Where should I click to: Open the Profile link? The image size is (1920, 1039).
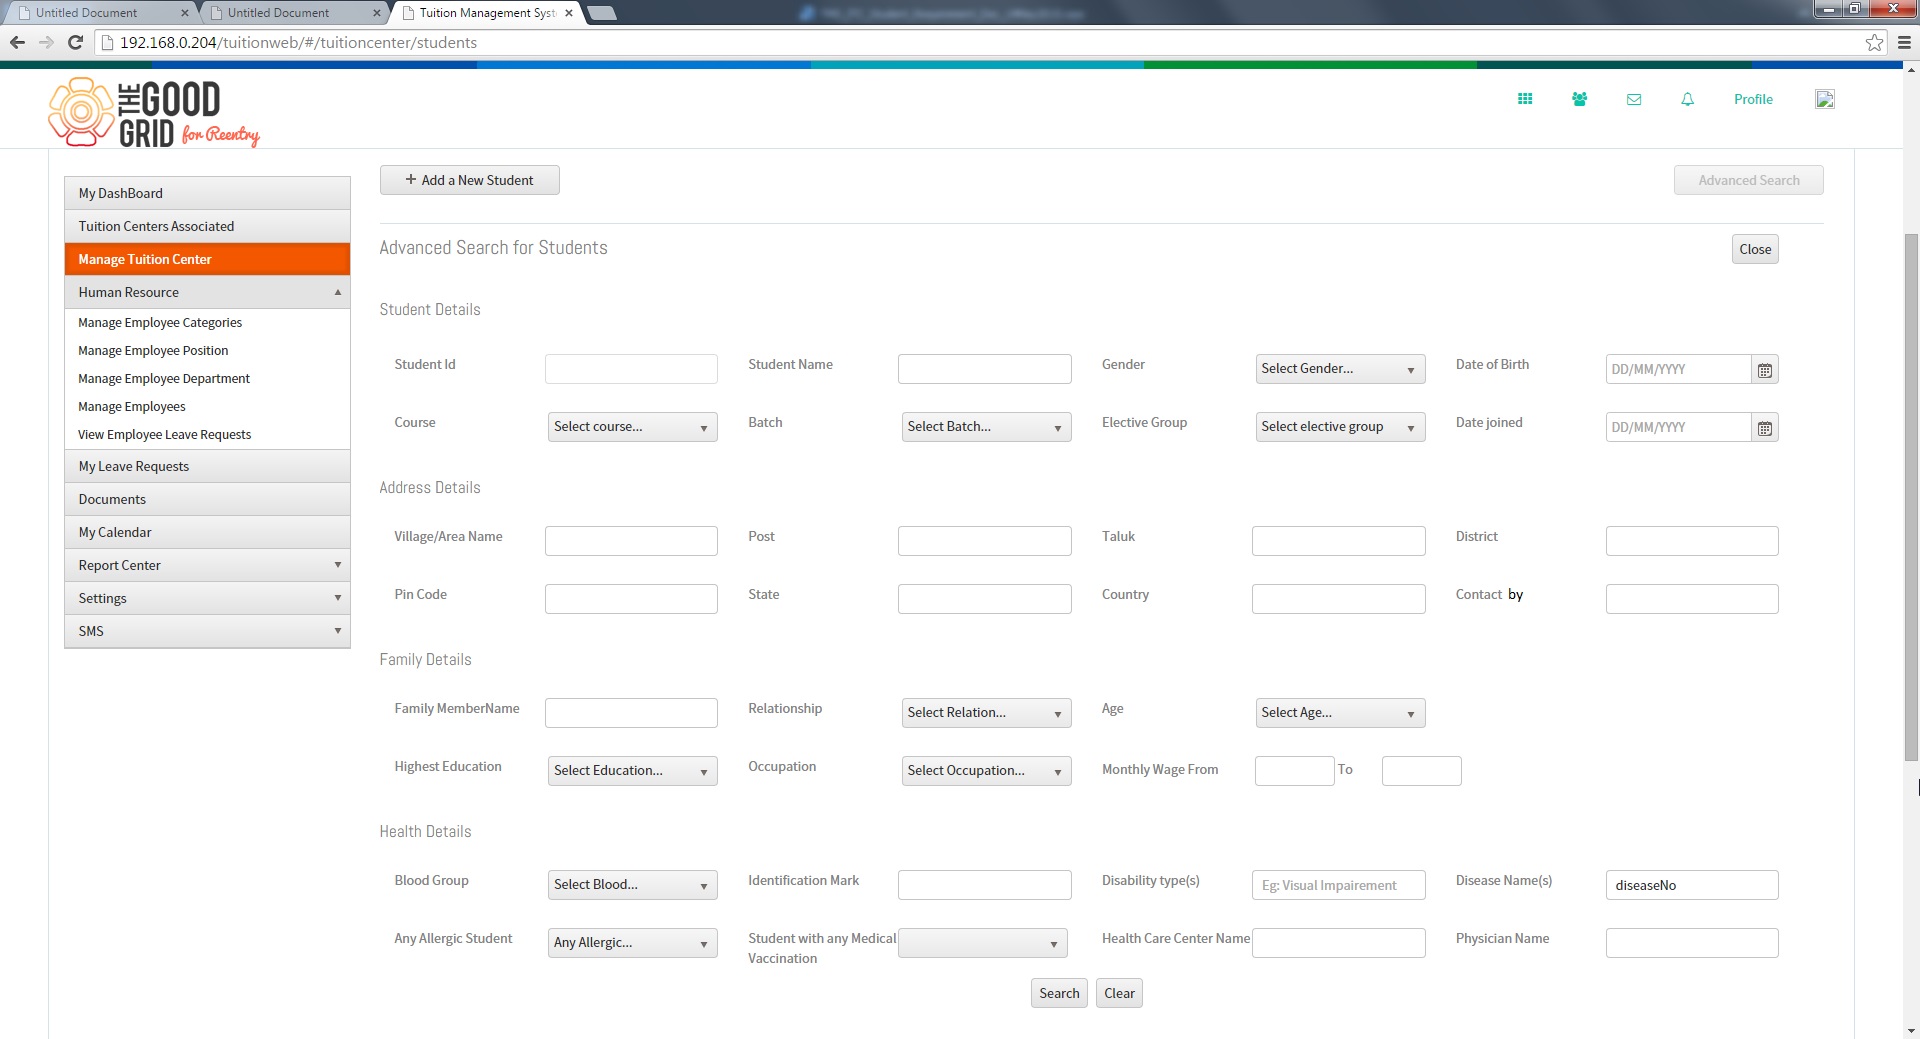[1753, 99]
